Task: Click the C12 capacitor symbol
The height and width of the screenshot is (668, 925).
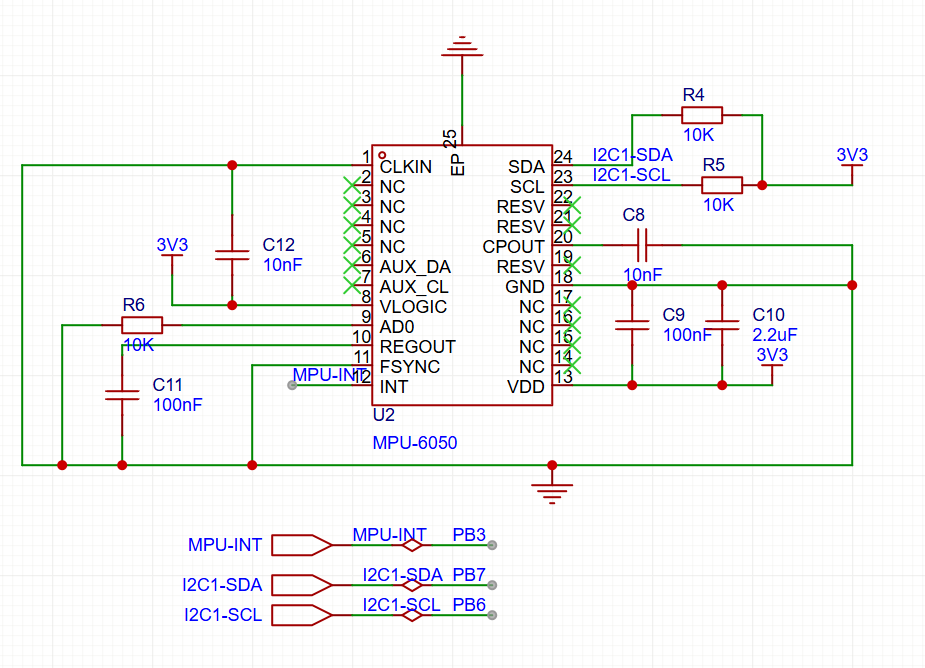Action: click(x=232, y=255)
